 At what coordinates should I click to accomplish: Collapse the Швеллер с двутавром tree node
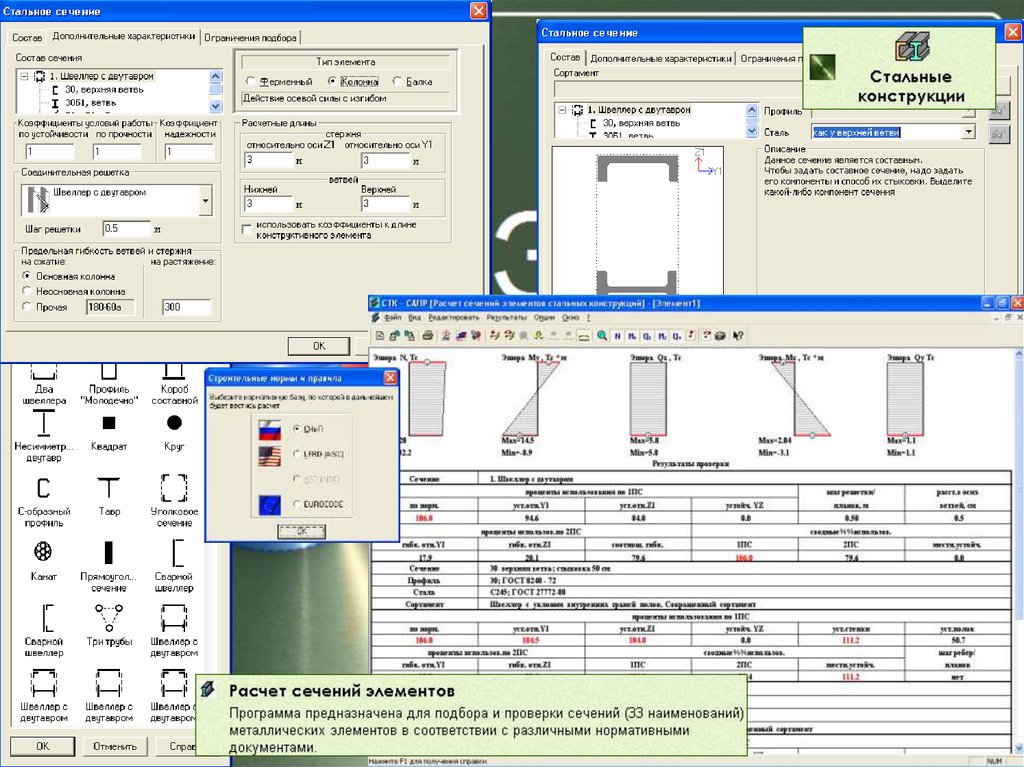(x=26, y=76)
